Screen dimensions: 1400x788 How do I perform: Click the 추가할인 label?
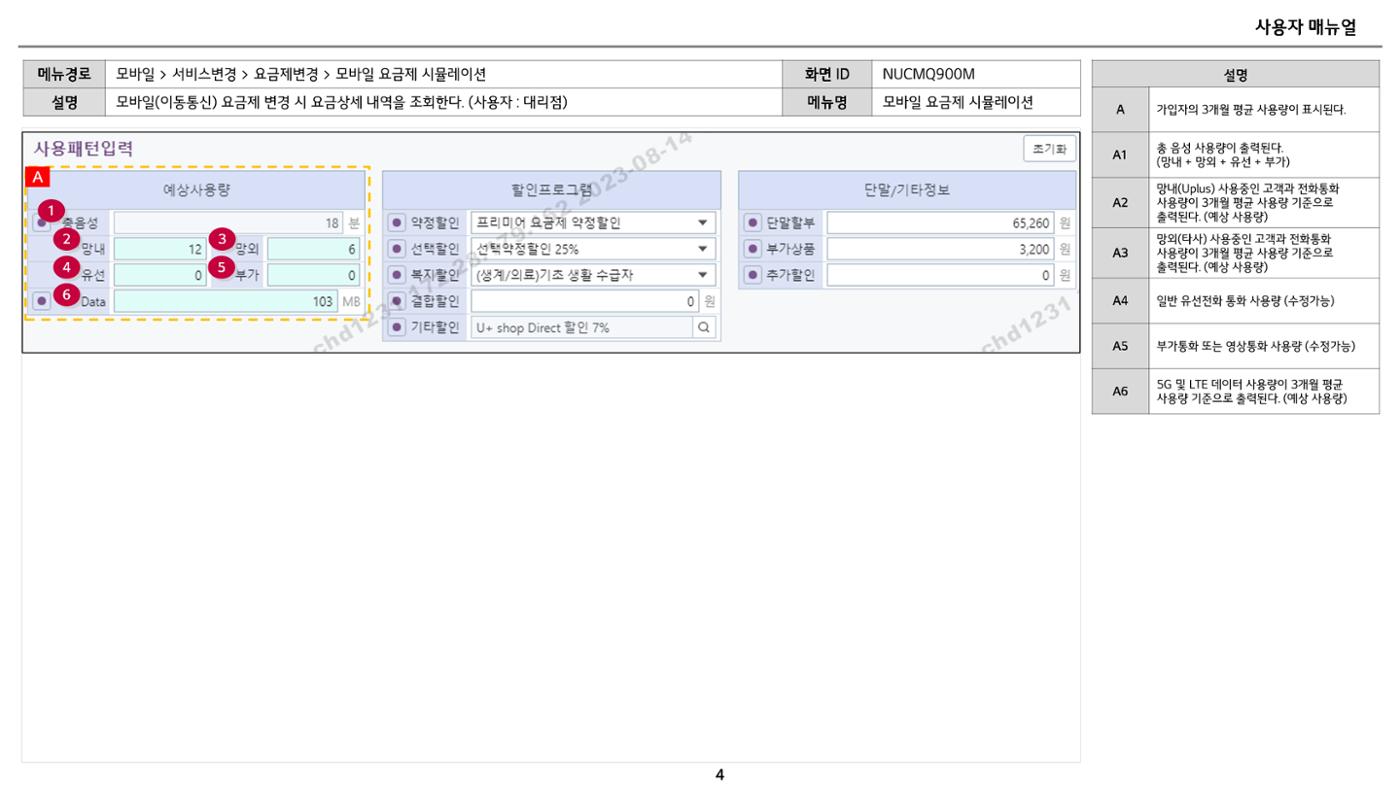coord(791,275)
